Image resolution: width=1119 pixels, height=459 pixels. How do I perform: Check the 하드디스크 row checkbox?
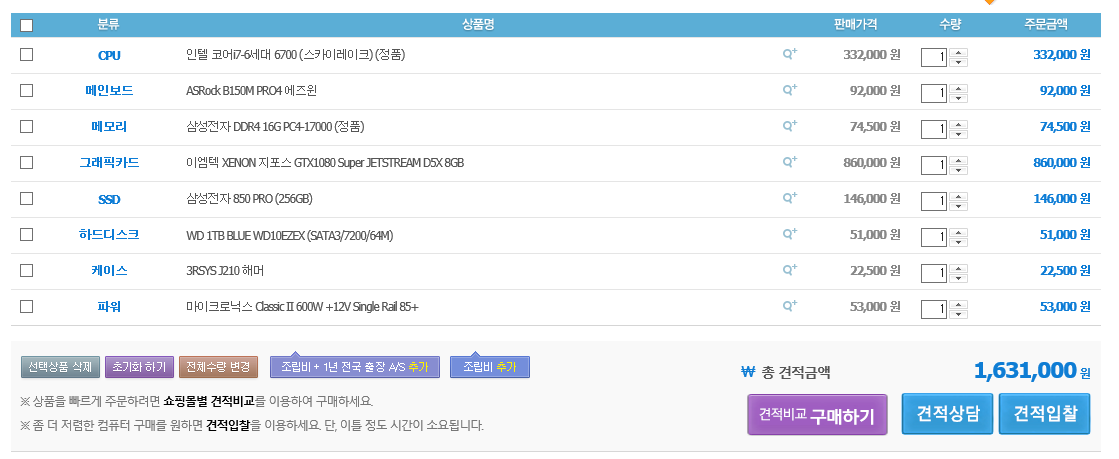point(26,234)
